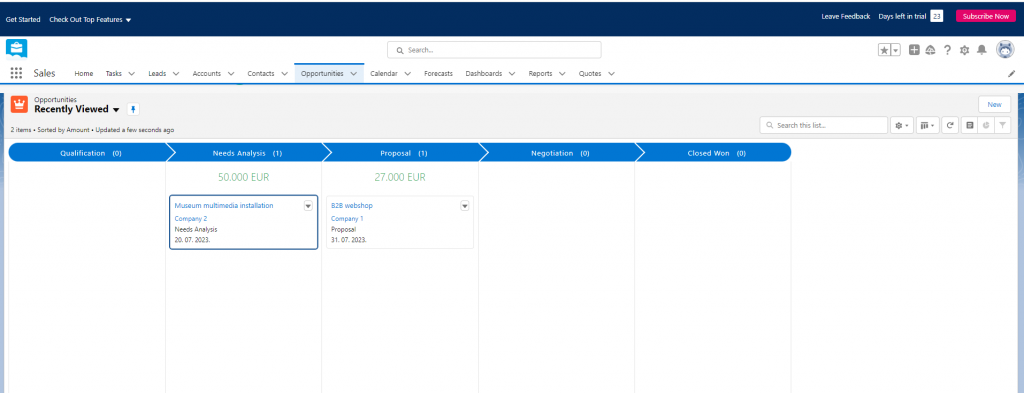Viewport: 1024px width, 393px height.
Task: Click the 50.000 EUR column total
Action: point(244,177)
